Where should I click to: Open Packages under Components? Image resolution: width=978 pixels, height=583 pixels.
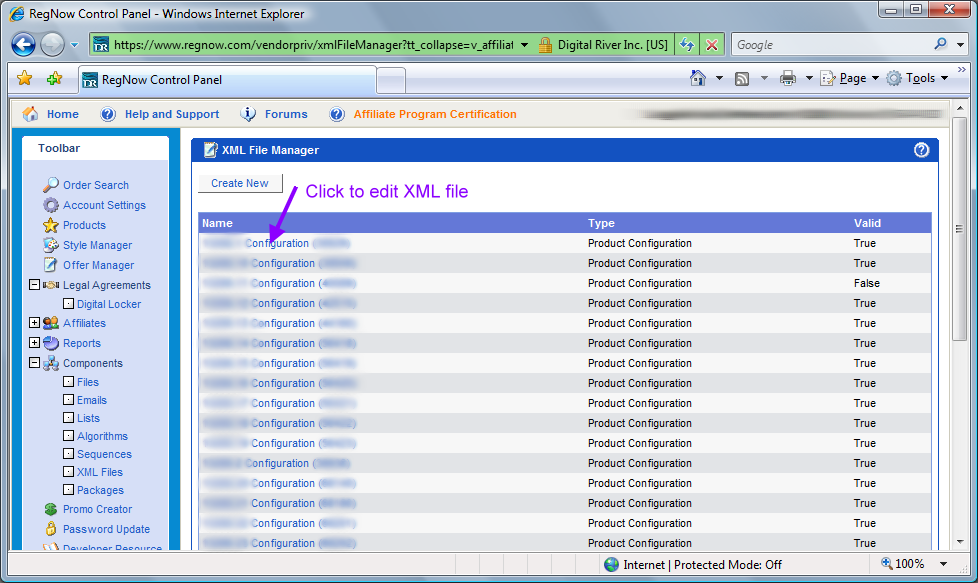coord(100,491)
